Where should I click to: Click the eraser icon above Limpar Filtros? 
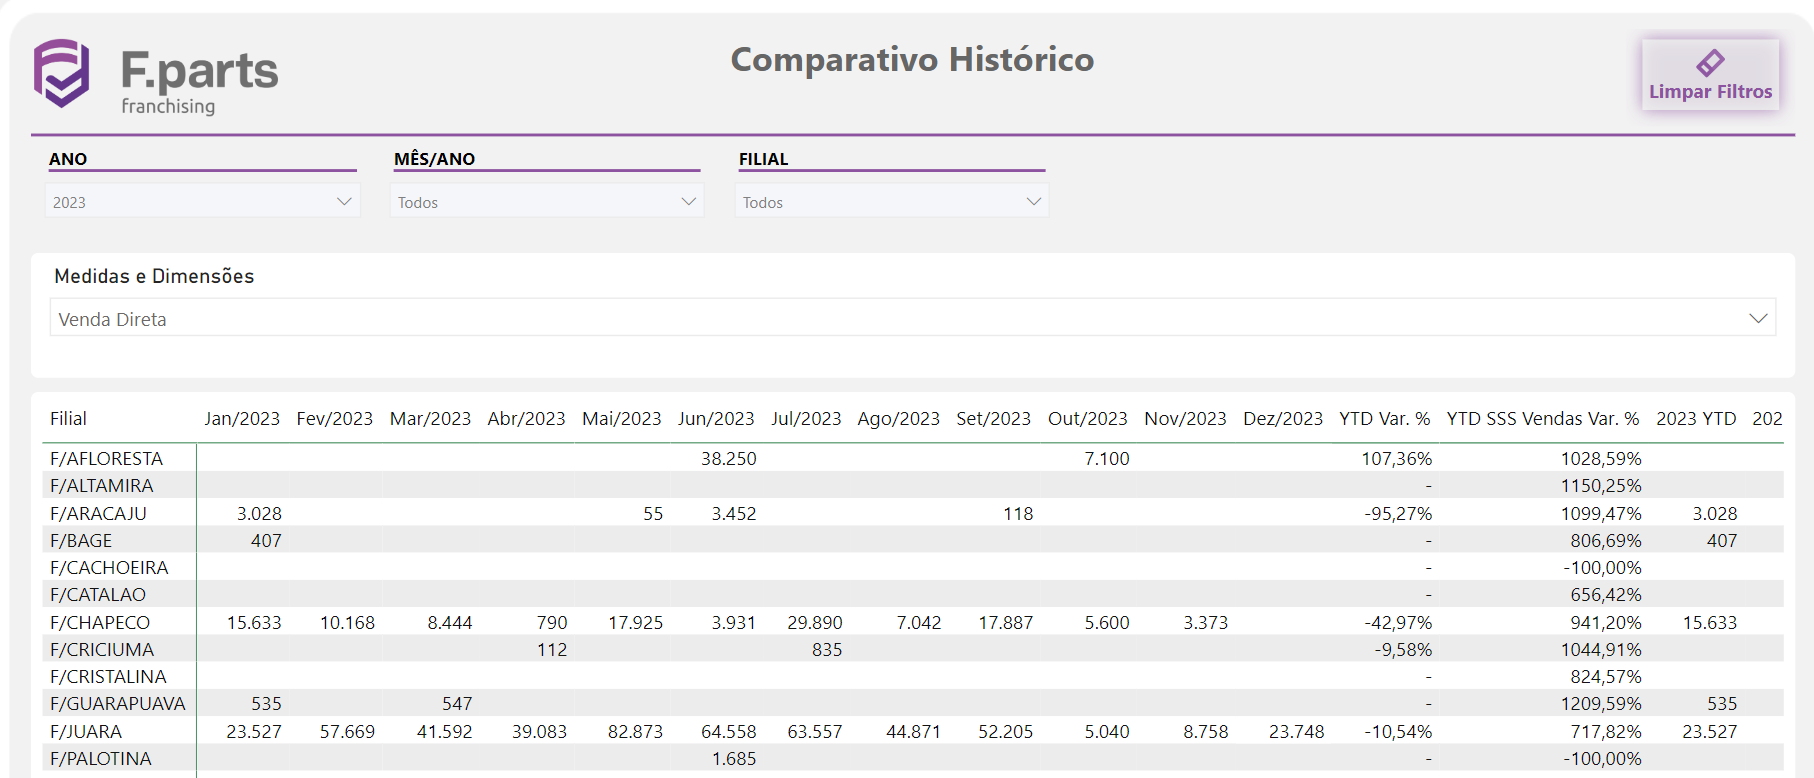1710,63
